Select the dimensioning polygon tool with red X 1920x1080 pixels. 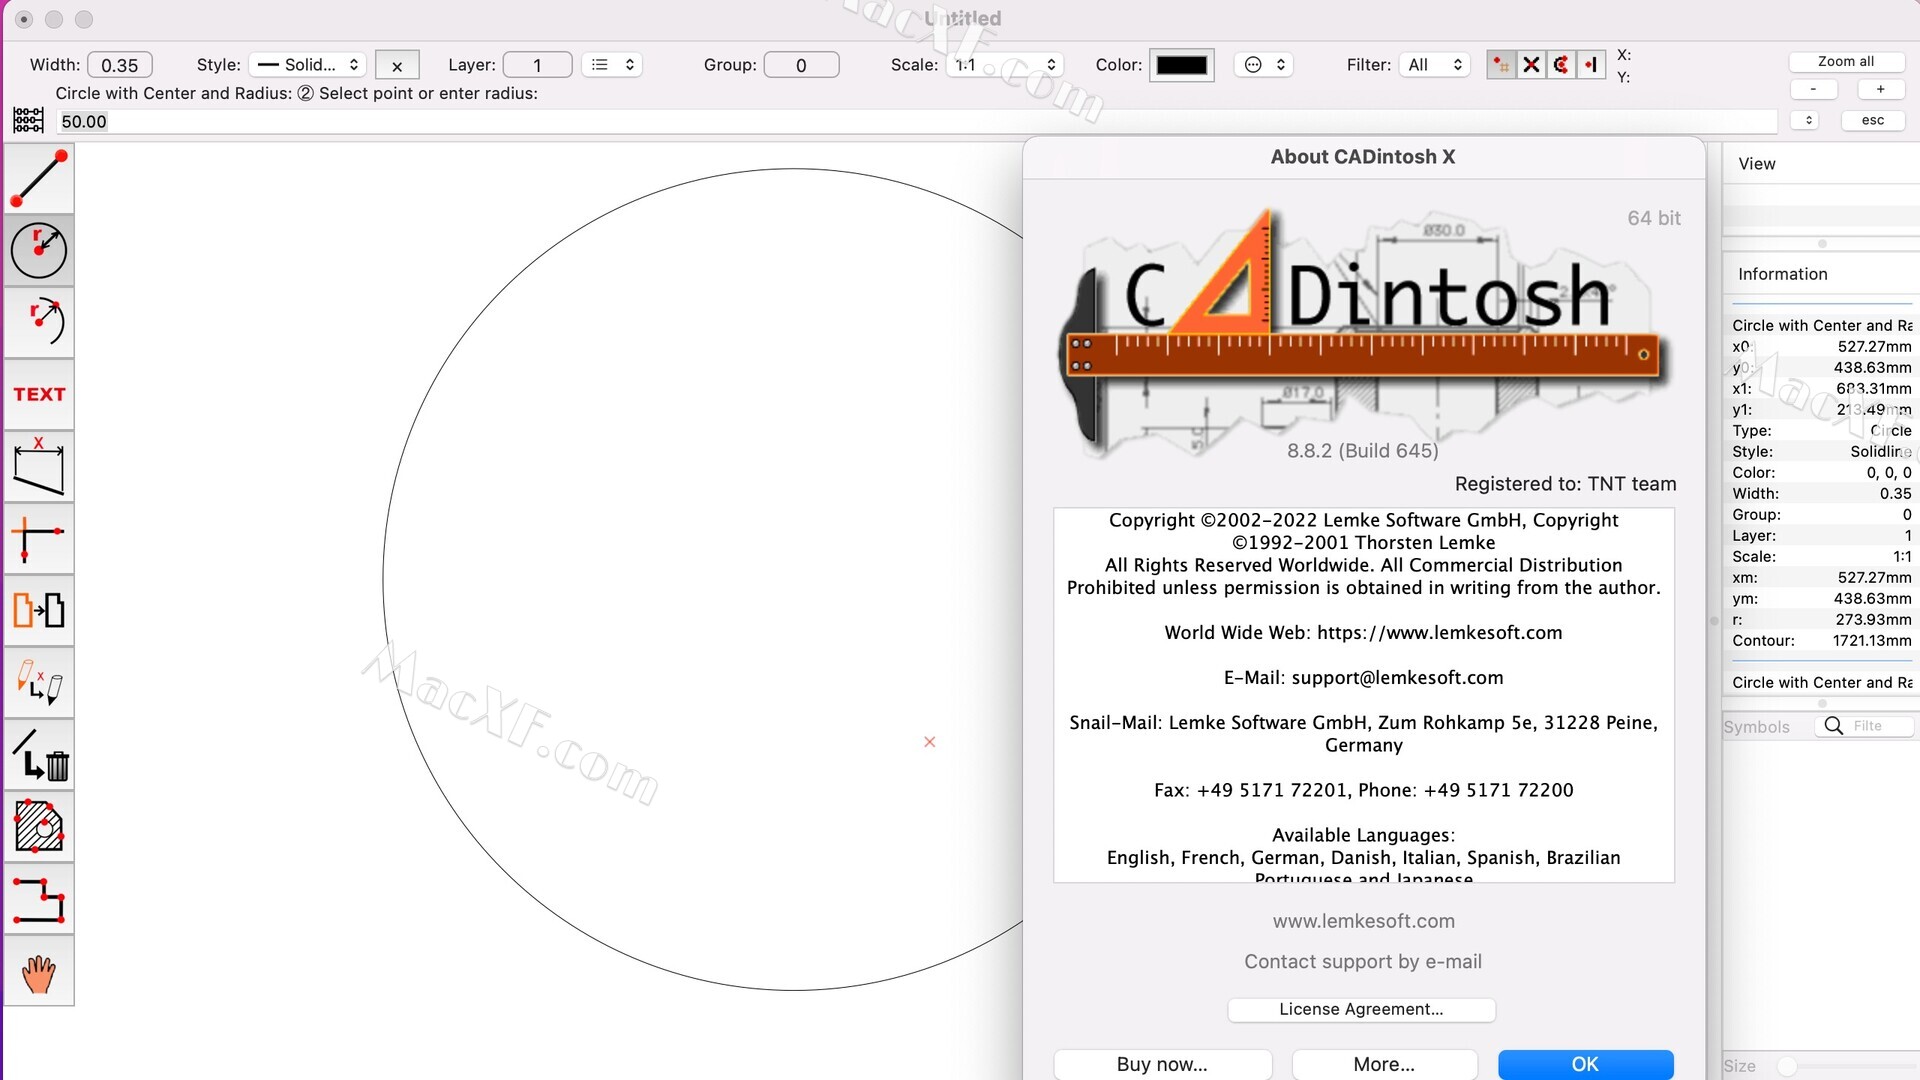(x=39, y=466)
